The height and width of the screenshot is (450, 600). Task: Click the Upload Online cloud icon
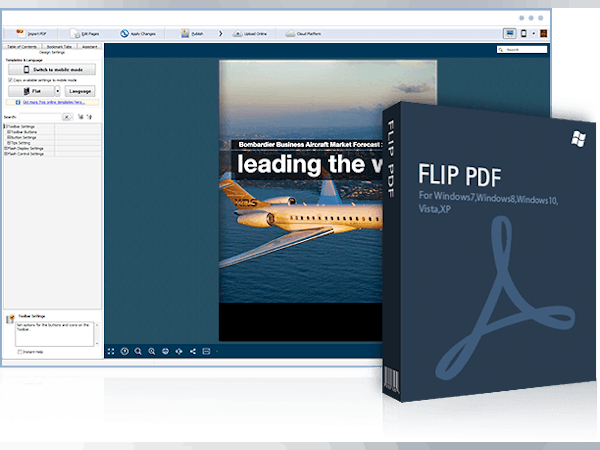[237, 34]
